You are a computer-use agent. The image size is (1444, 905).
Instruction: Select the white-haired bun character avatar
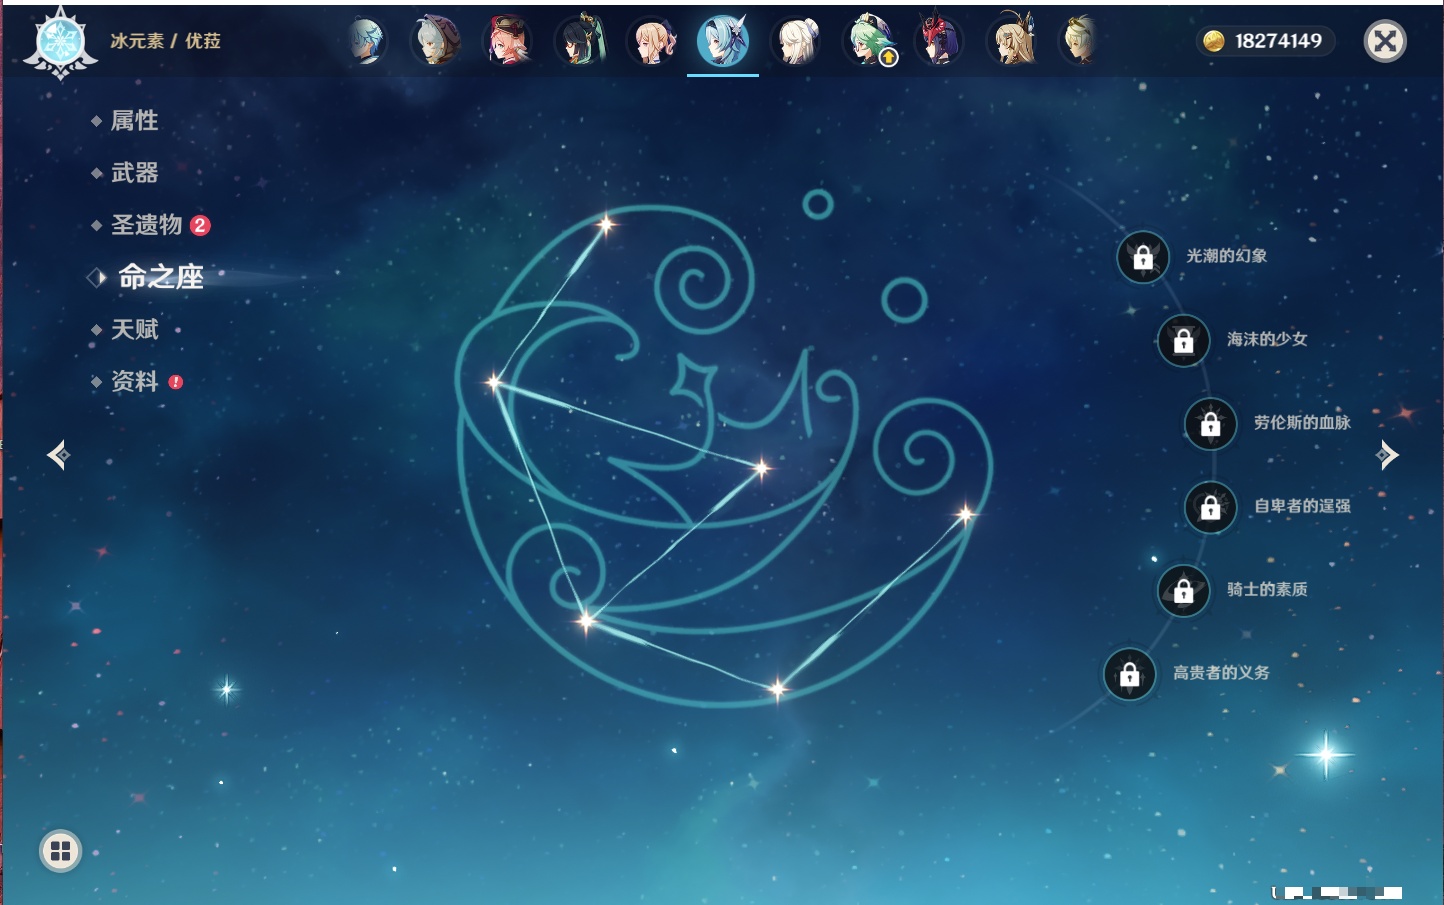[795, 41]
